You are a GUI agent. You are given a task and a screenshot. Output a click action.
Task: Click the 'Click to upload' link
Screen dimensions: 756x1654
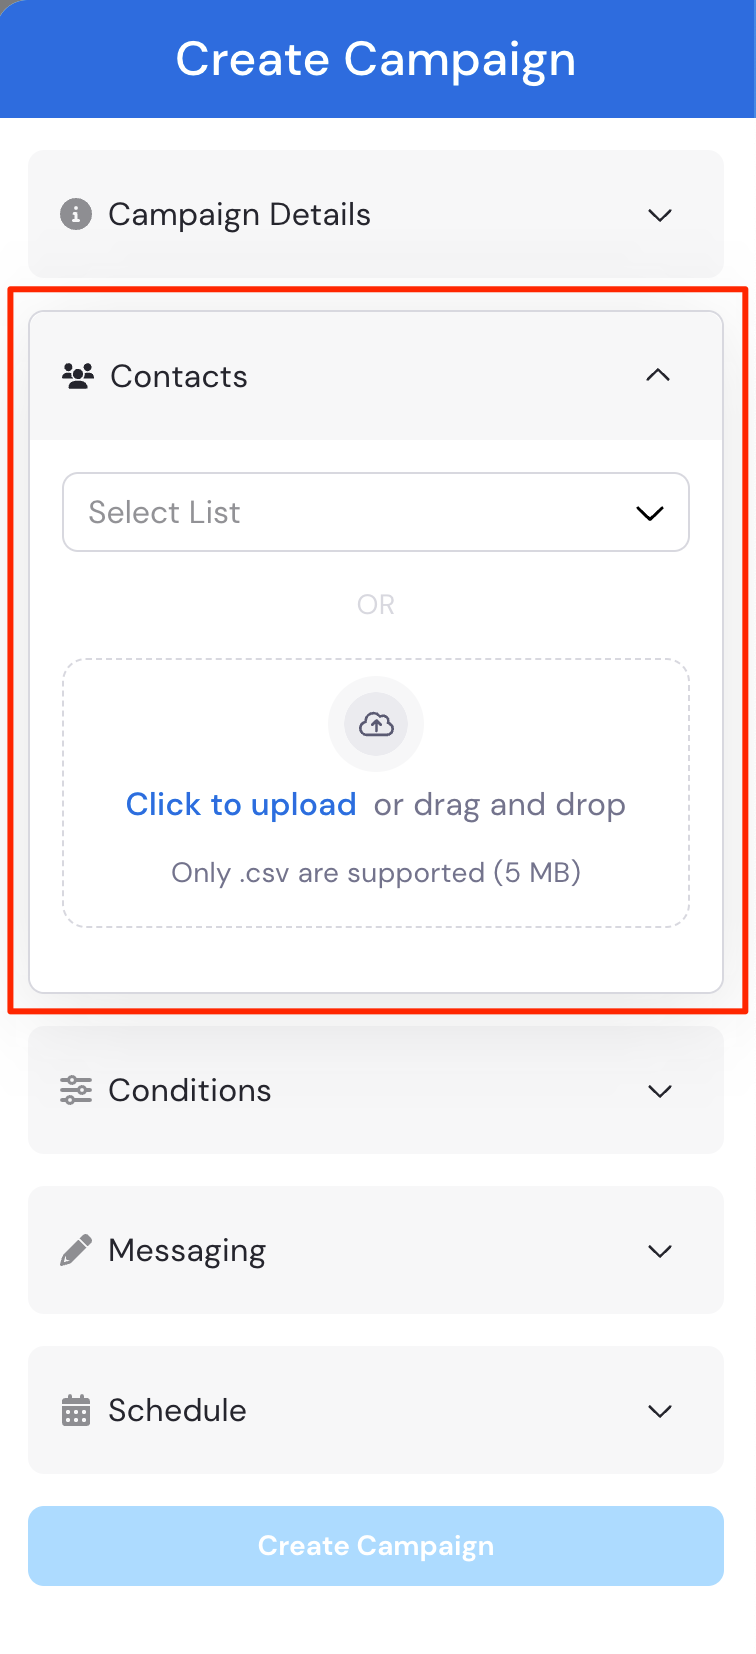coord(241,804)
